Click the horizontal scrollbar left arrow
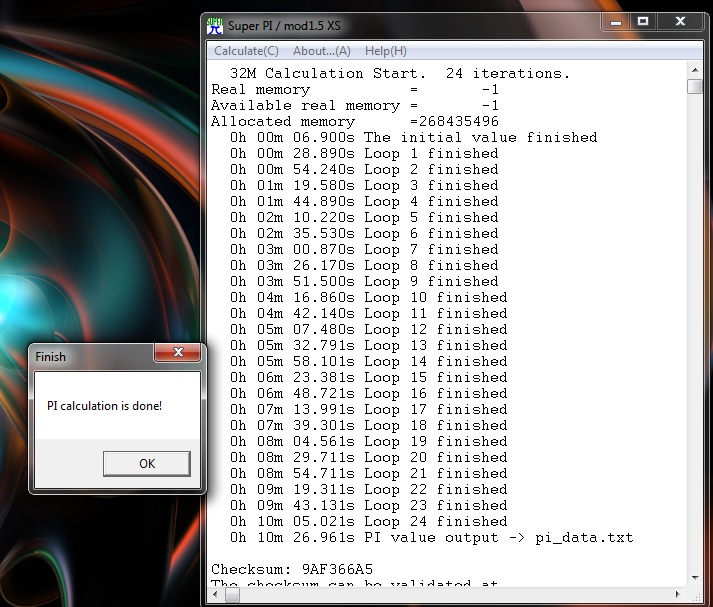Viewport: 713px width, 607px height. [216, 594]
